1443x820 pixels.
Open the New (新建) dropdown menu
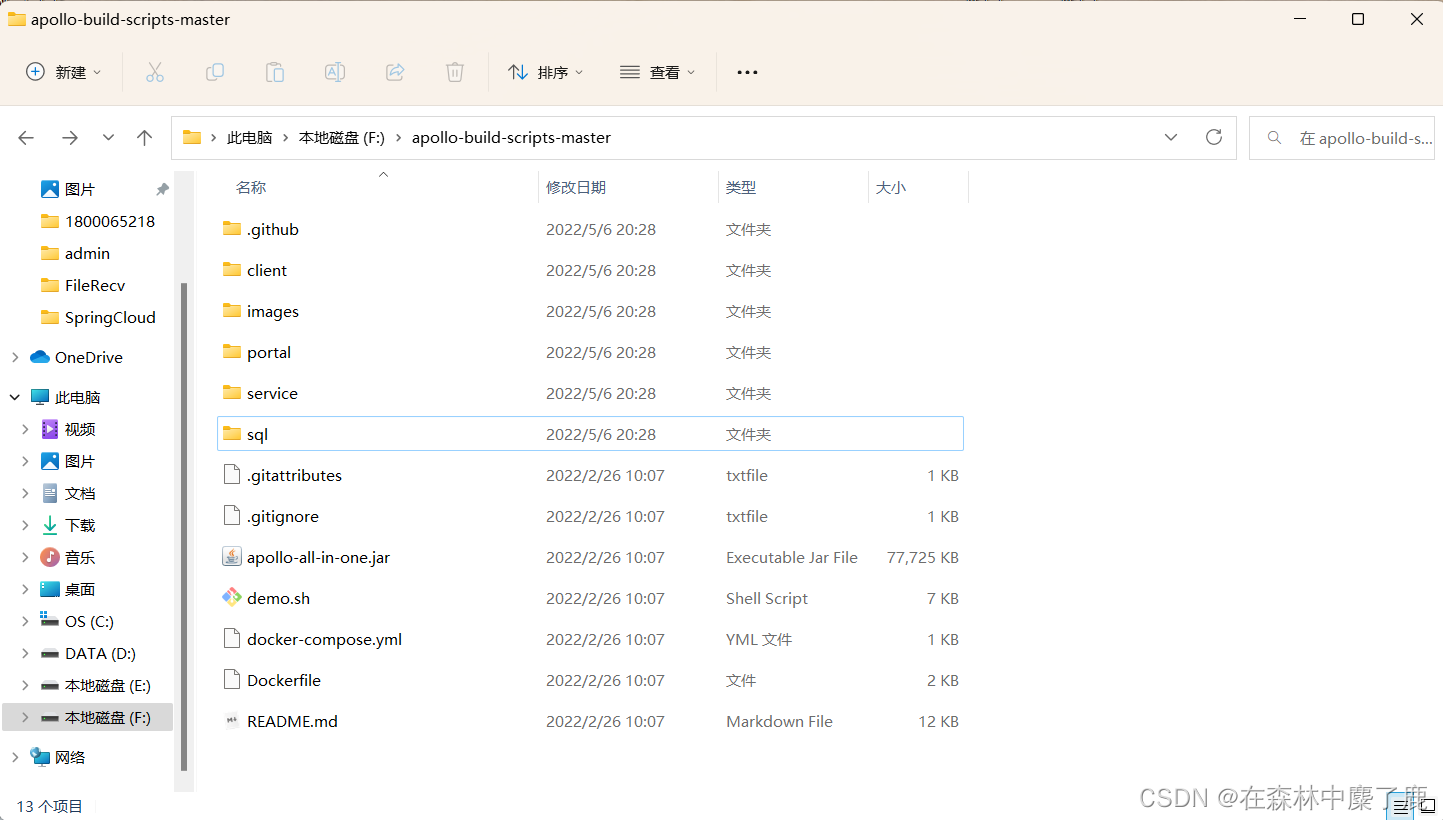pos(64,72)
